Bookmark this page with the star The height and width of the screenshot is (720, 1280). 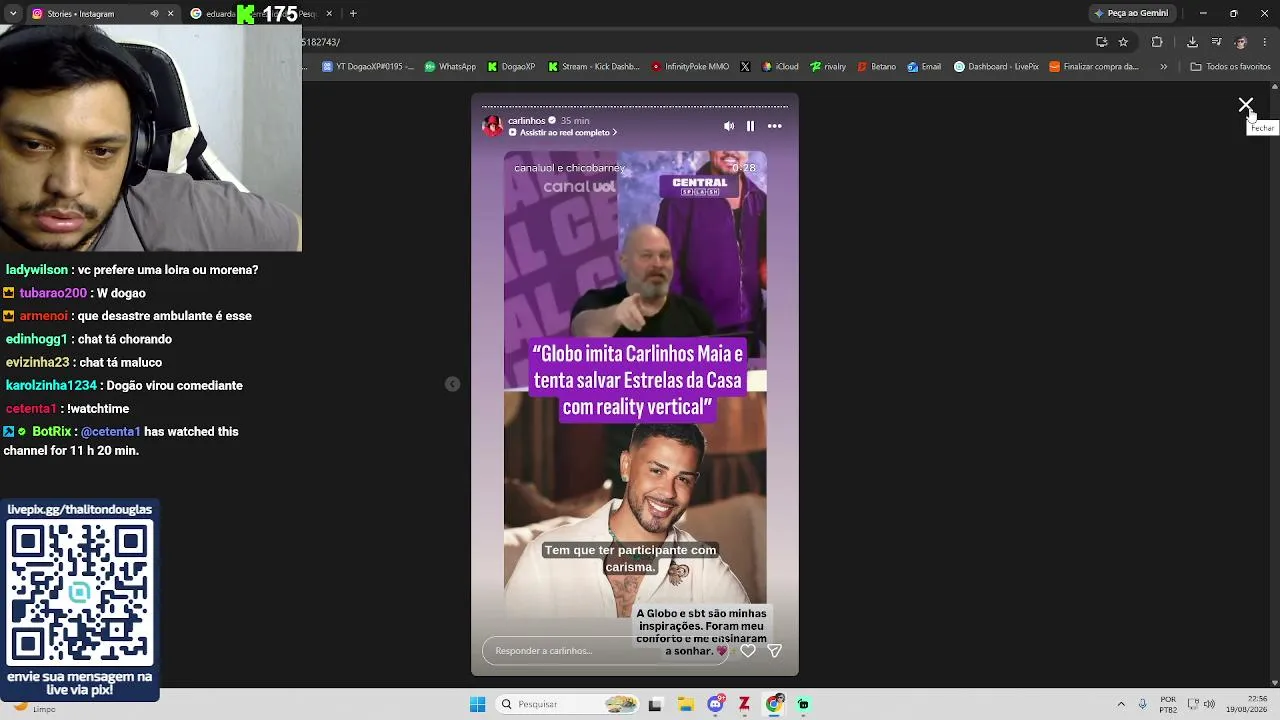(1123, 42)
